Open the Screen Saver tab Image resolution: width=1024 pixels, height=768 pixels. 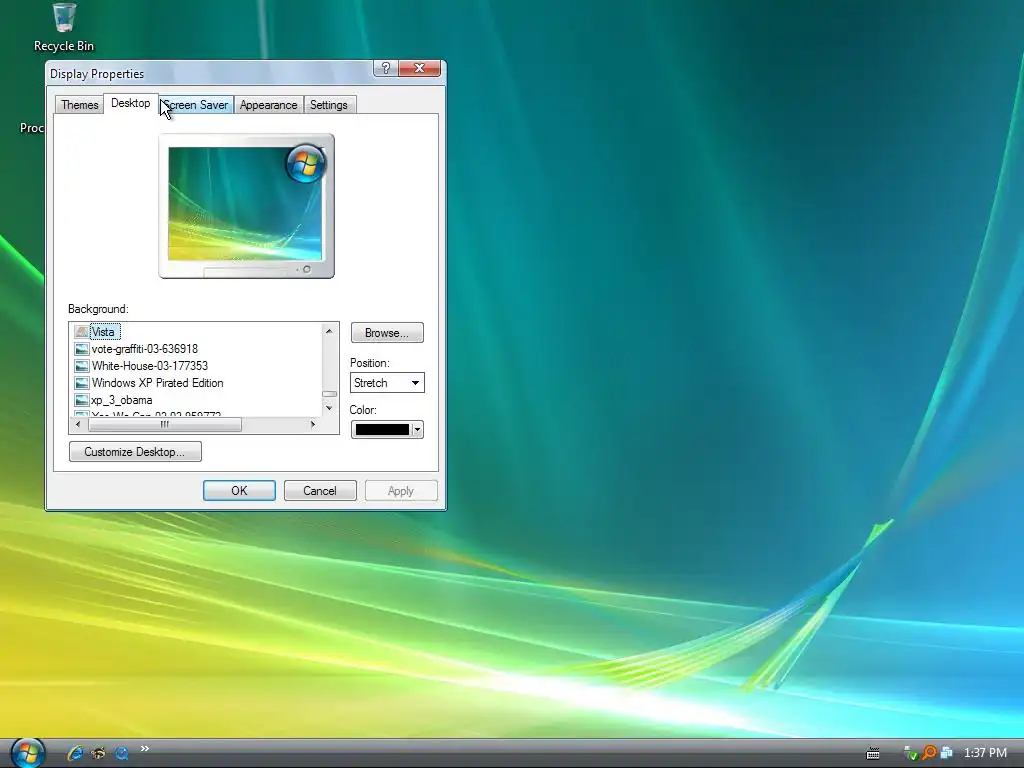click(195, 104)
